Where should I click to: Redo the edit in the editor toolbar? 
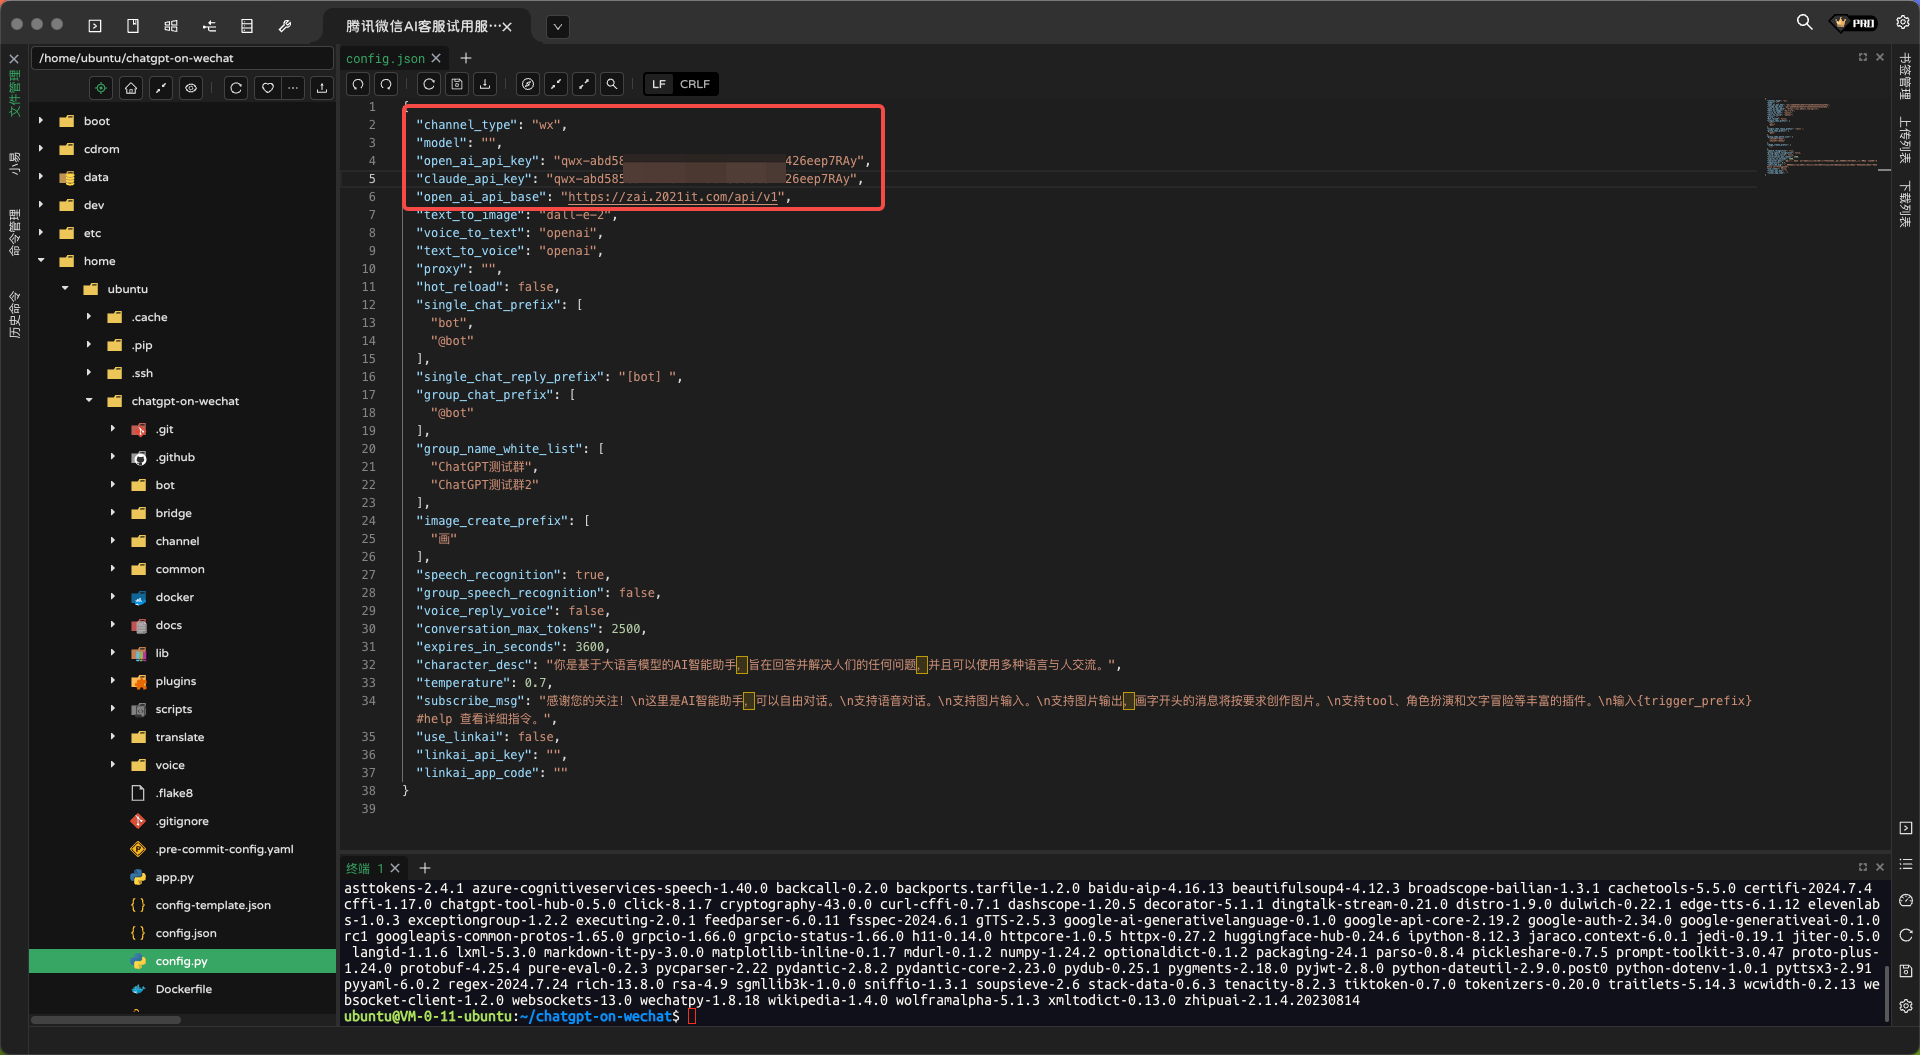tap(386, 84)
